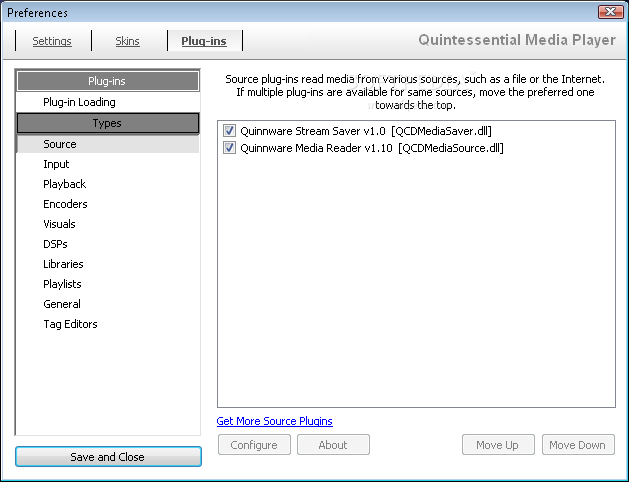Open Tag Editors plug-in type
The width and height of the screenshot is (629, 482).
pyautogui.click(x=108, y=324)
